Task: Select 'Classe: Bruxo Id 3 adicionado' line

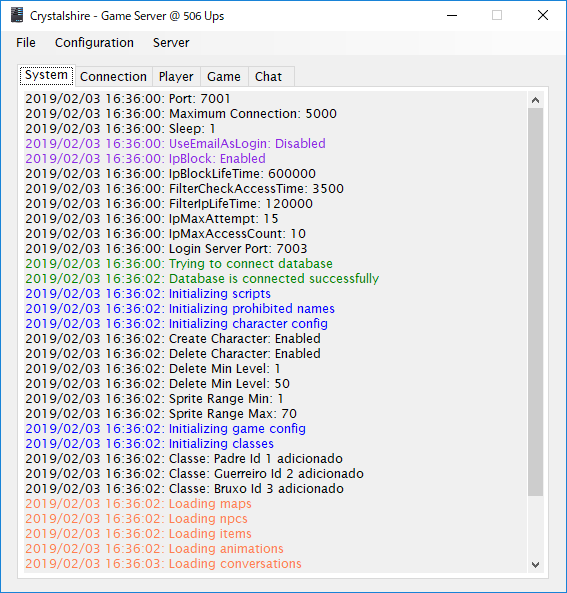Action: 184,489
